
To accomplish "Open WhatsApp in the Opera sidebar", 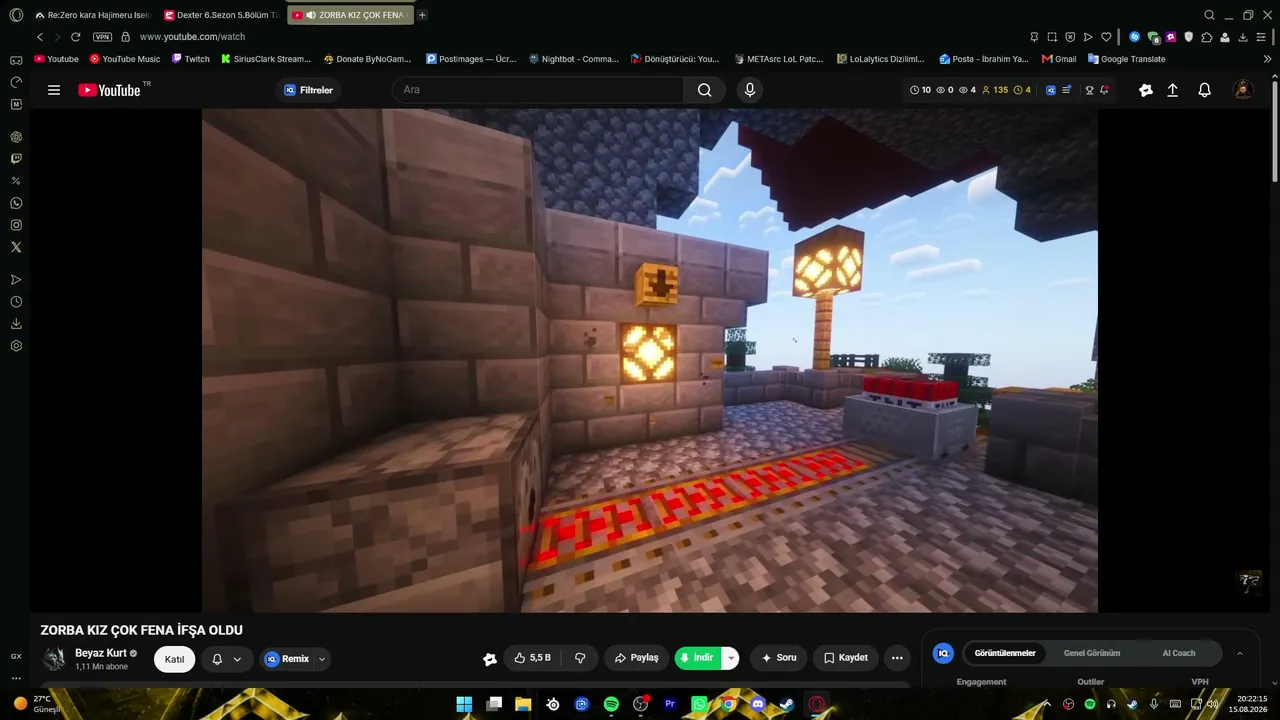I will point(16,203).
